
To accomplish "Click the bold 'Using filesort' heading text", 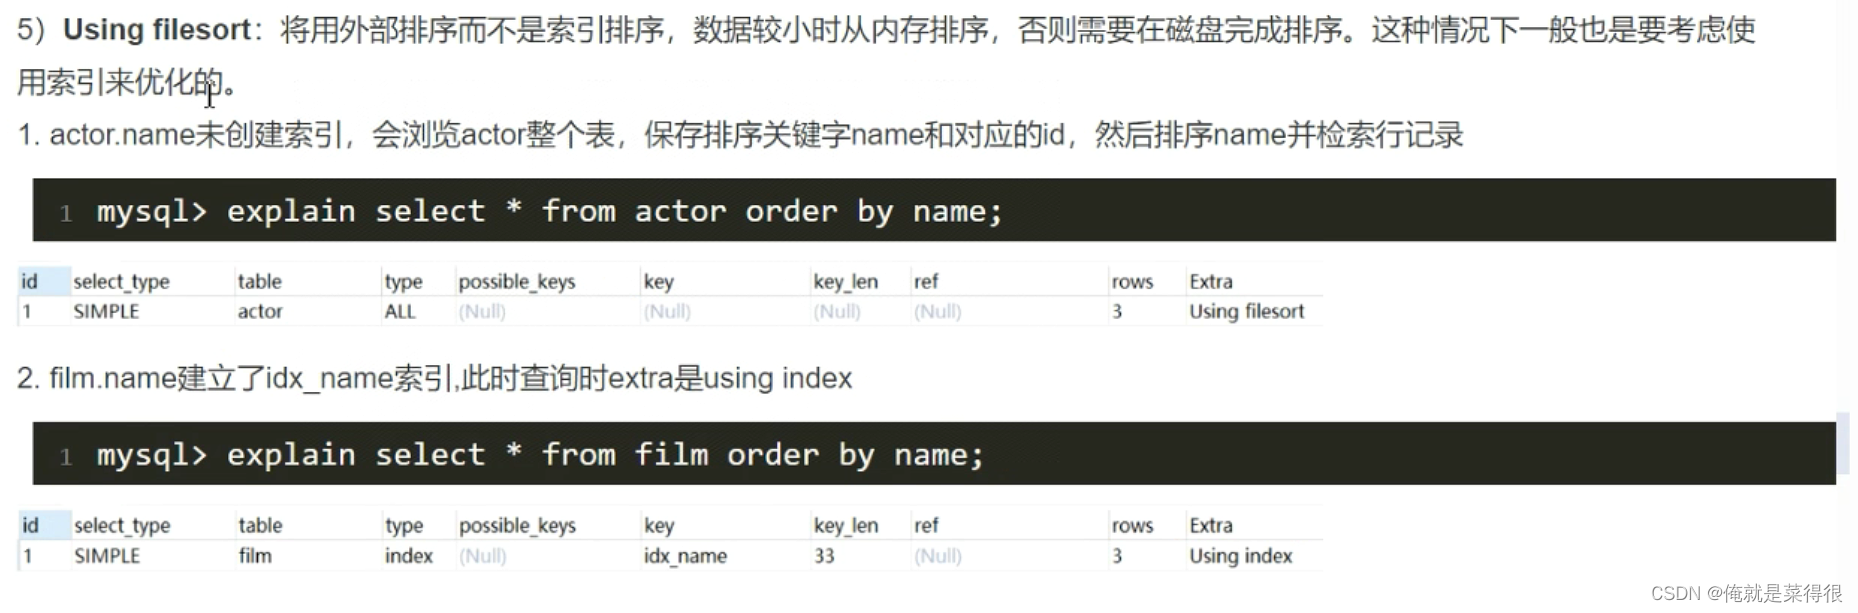I will pyautogui.click(x=157, y=30).
